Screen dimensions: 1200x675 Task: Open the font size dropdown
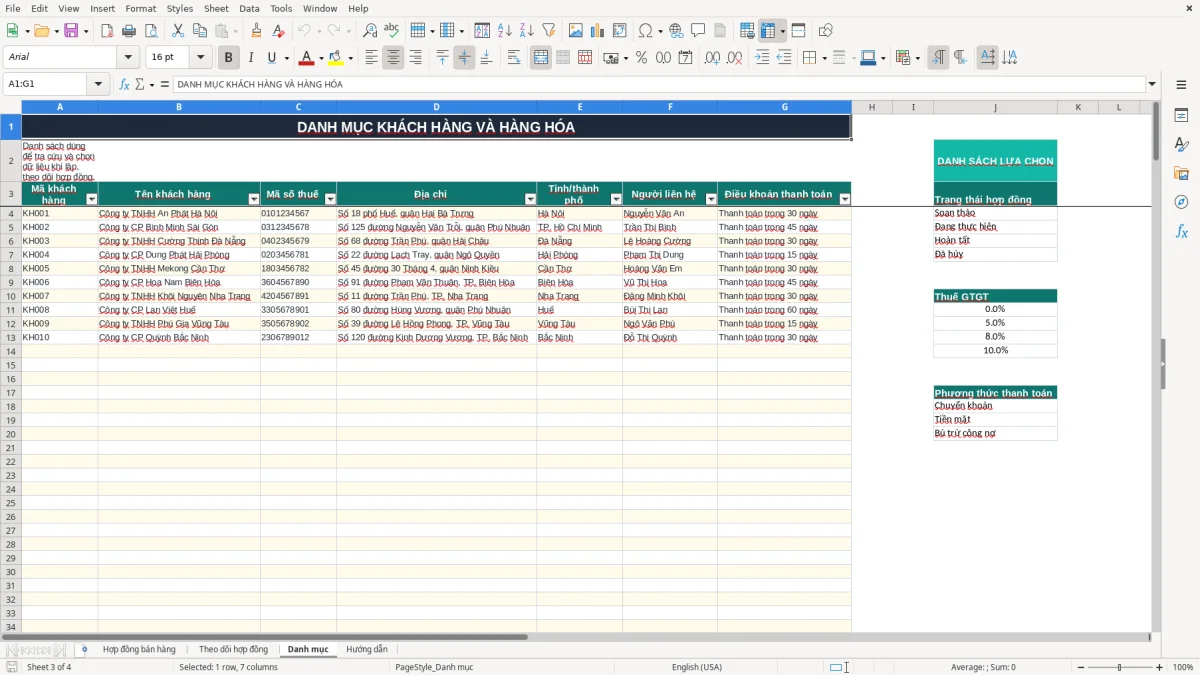click(201, 57)
